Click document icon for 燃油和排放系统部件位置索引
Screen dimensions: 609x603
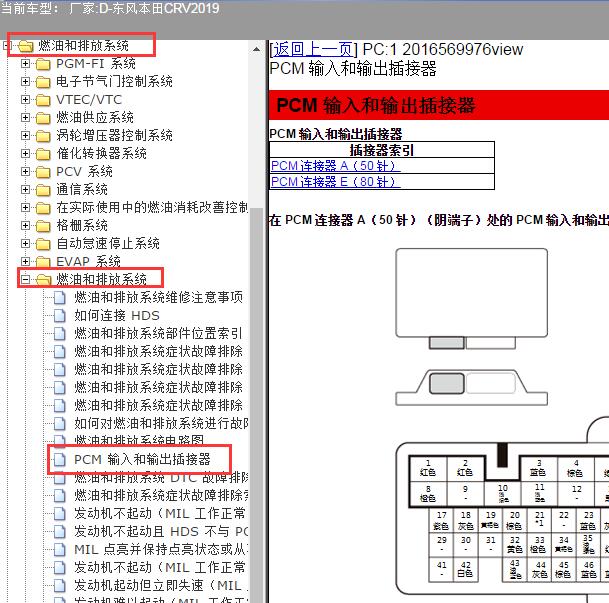(x=59, y=334)
